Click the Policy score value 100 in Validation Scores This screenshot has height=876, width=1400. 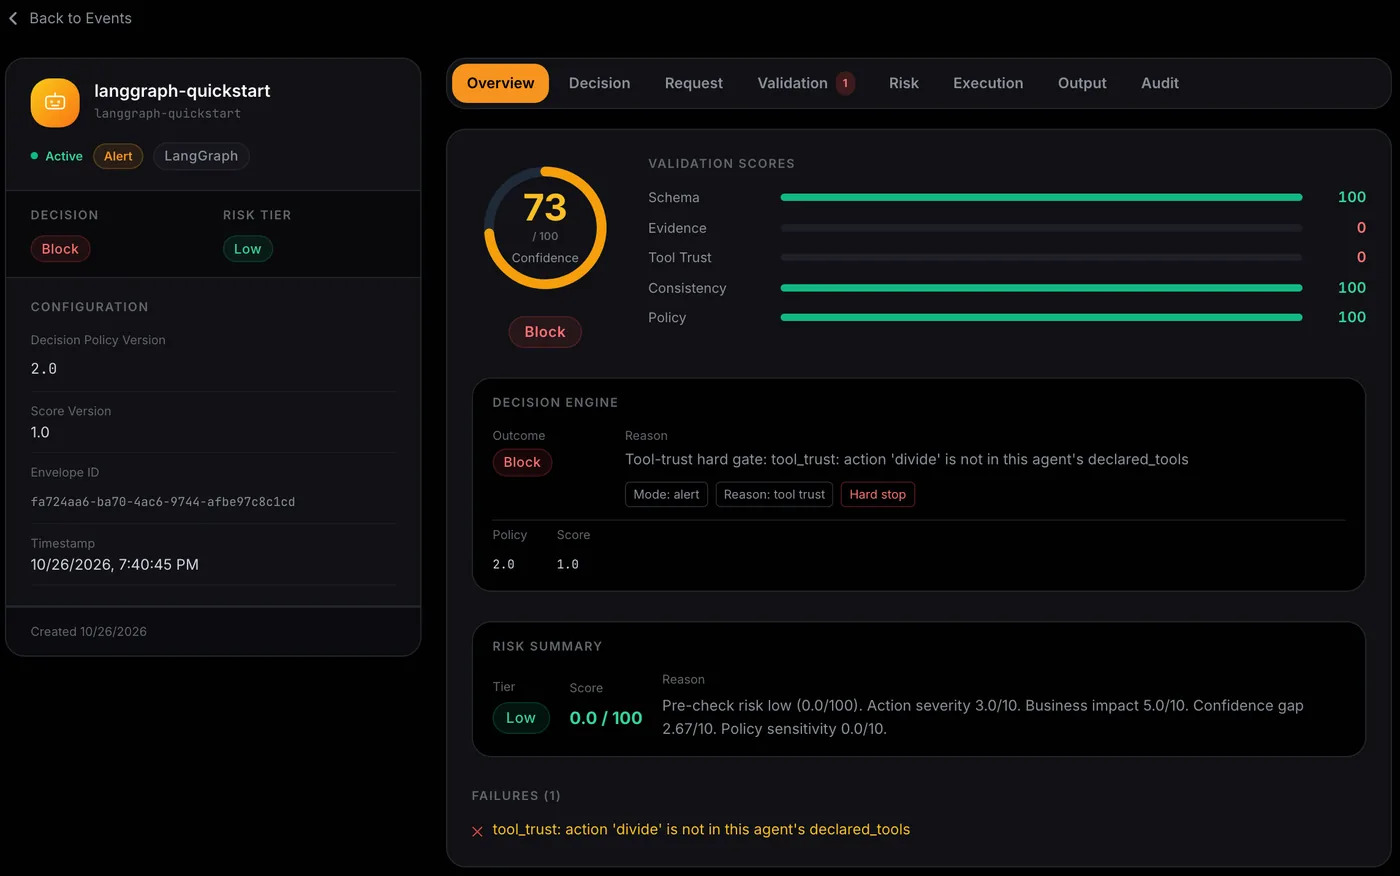(1352, 317)
